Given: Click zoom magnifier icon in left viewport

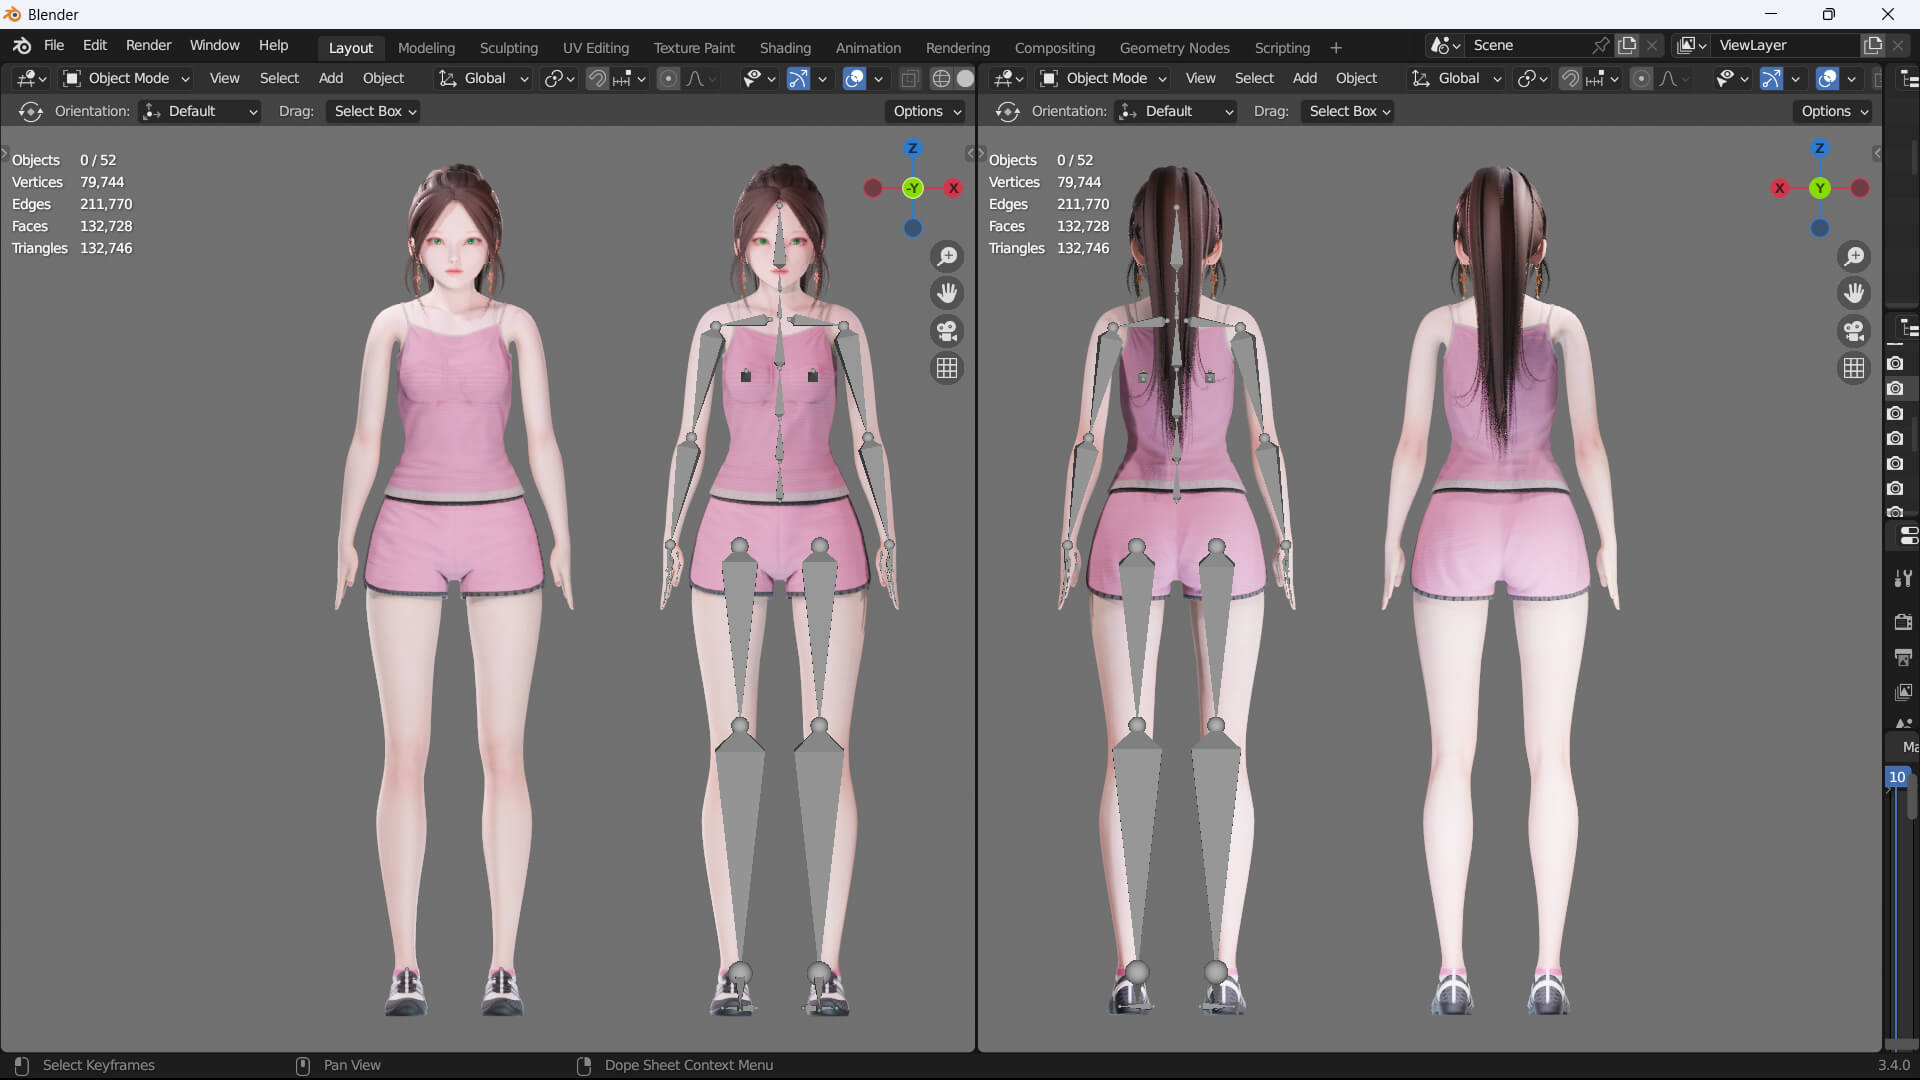Looking at the screenshot, I should pyautogui.click(x=947, y=257).
